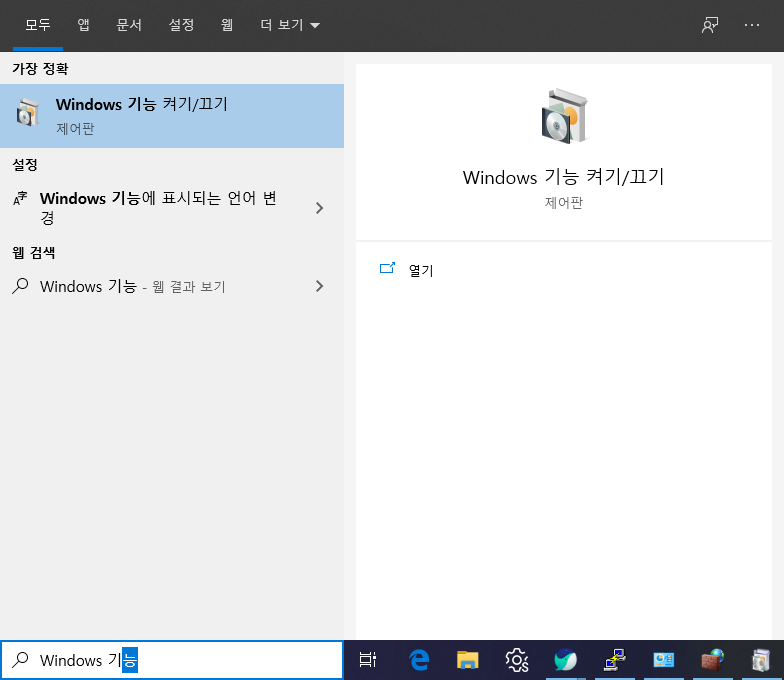Click 열기 to open the control panel item
784x680 pixels.
pos(421,270)
